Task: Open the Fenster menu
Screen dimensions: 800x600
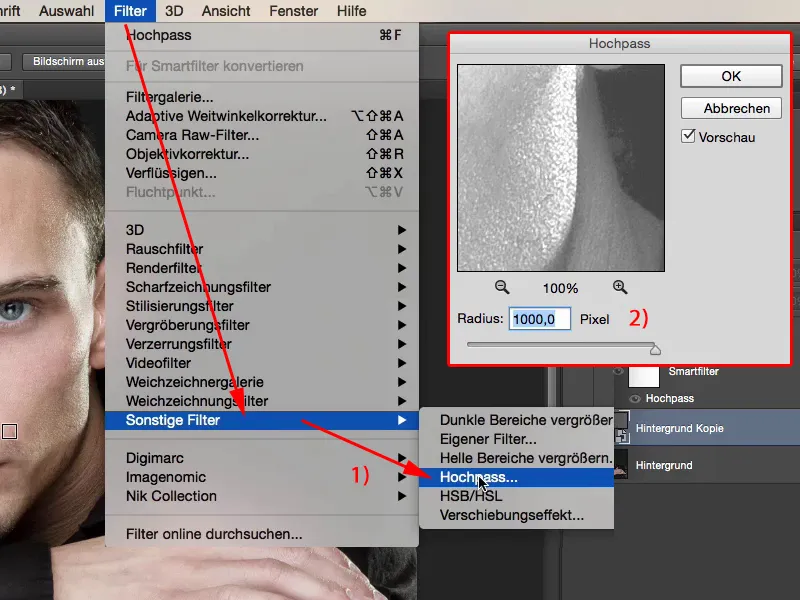Action: tap(293, 11)
